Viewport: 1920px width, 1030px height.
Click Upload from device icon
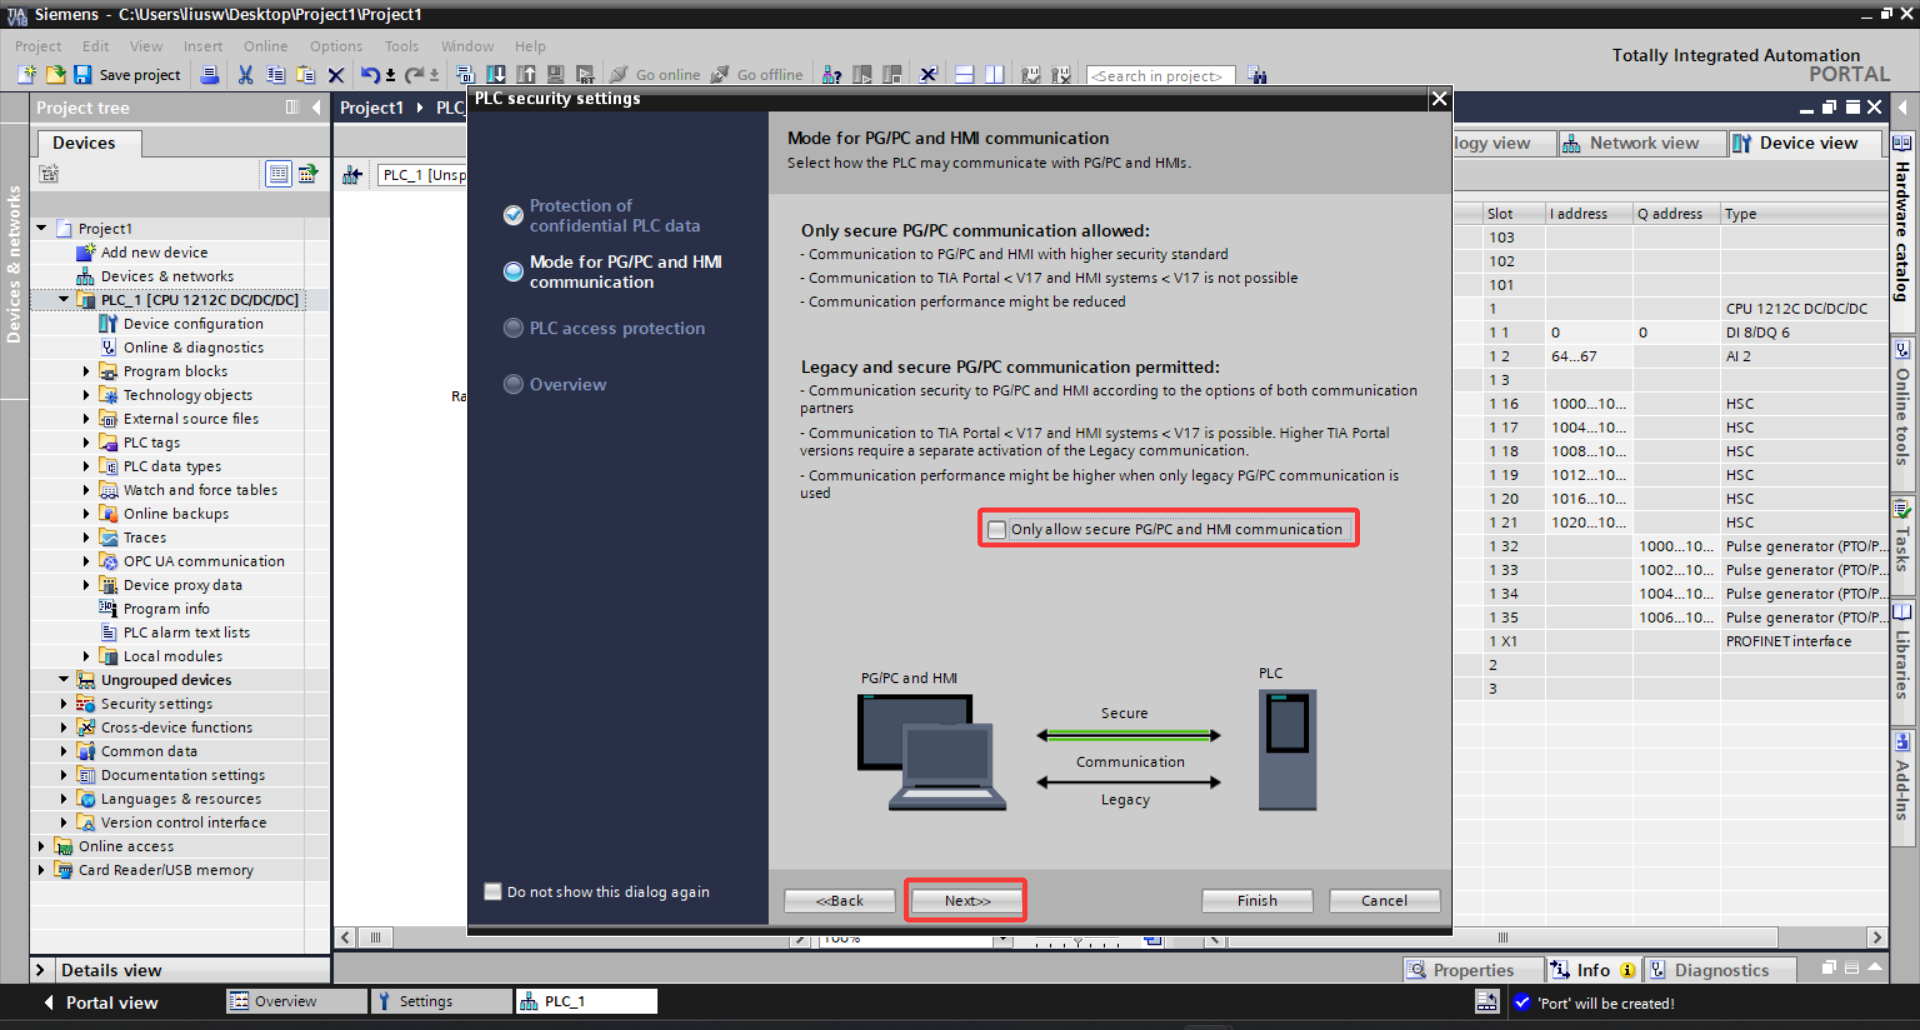tap(526, 75)
